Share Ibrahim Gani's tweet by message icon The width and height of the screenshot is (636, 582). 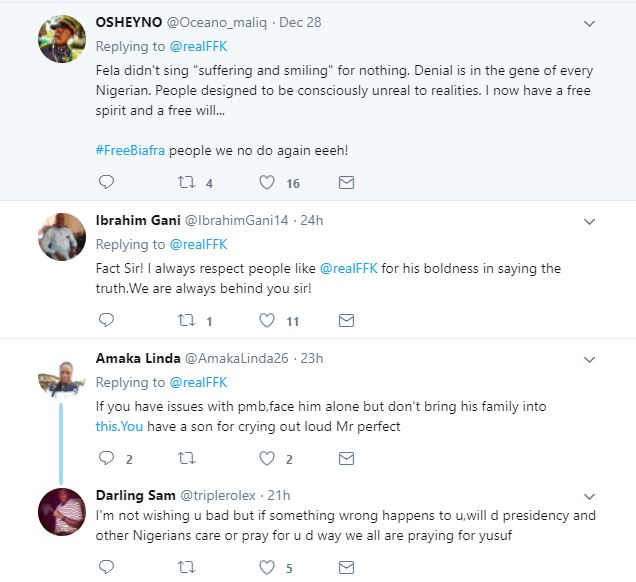coord(346,321)
